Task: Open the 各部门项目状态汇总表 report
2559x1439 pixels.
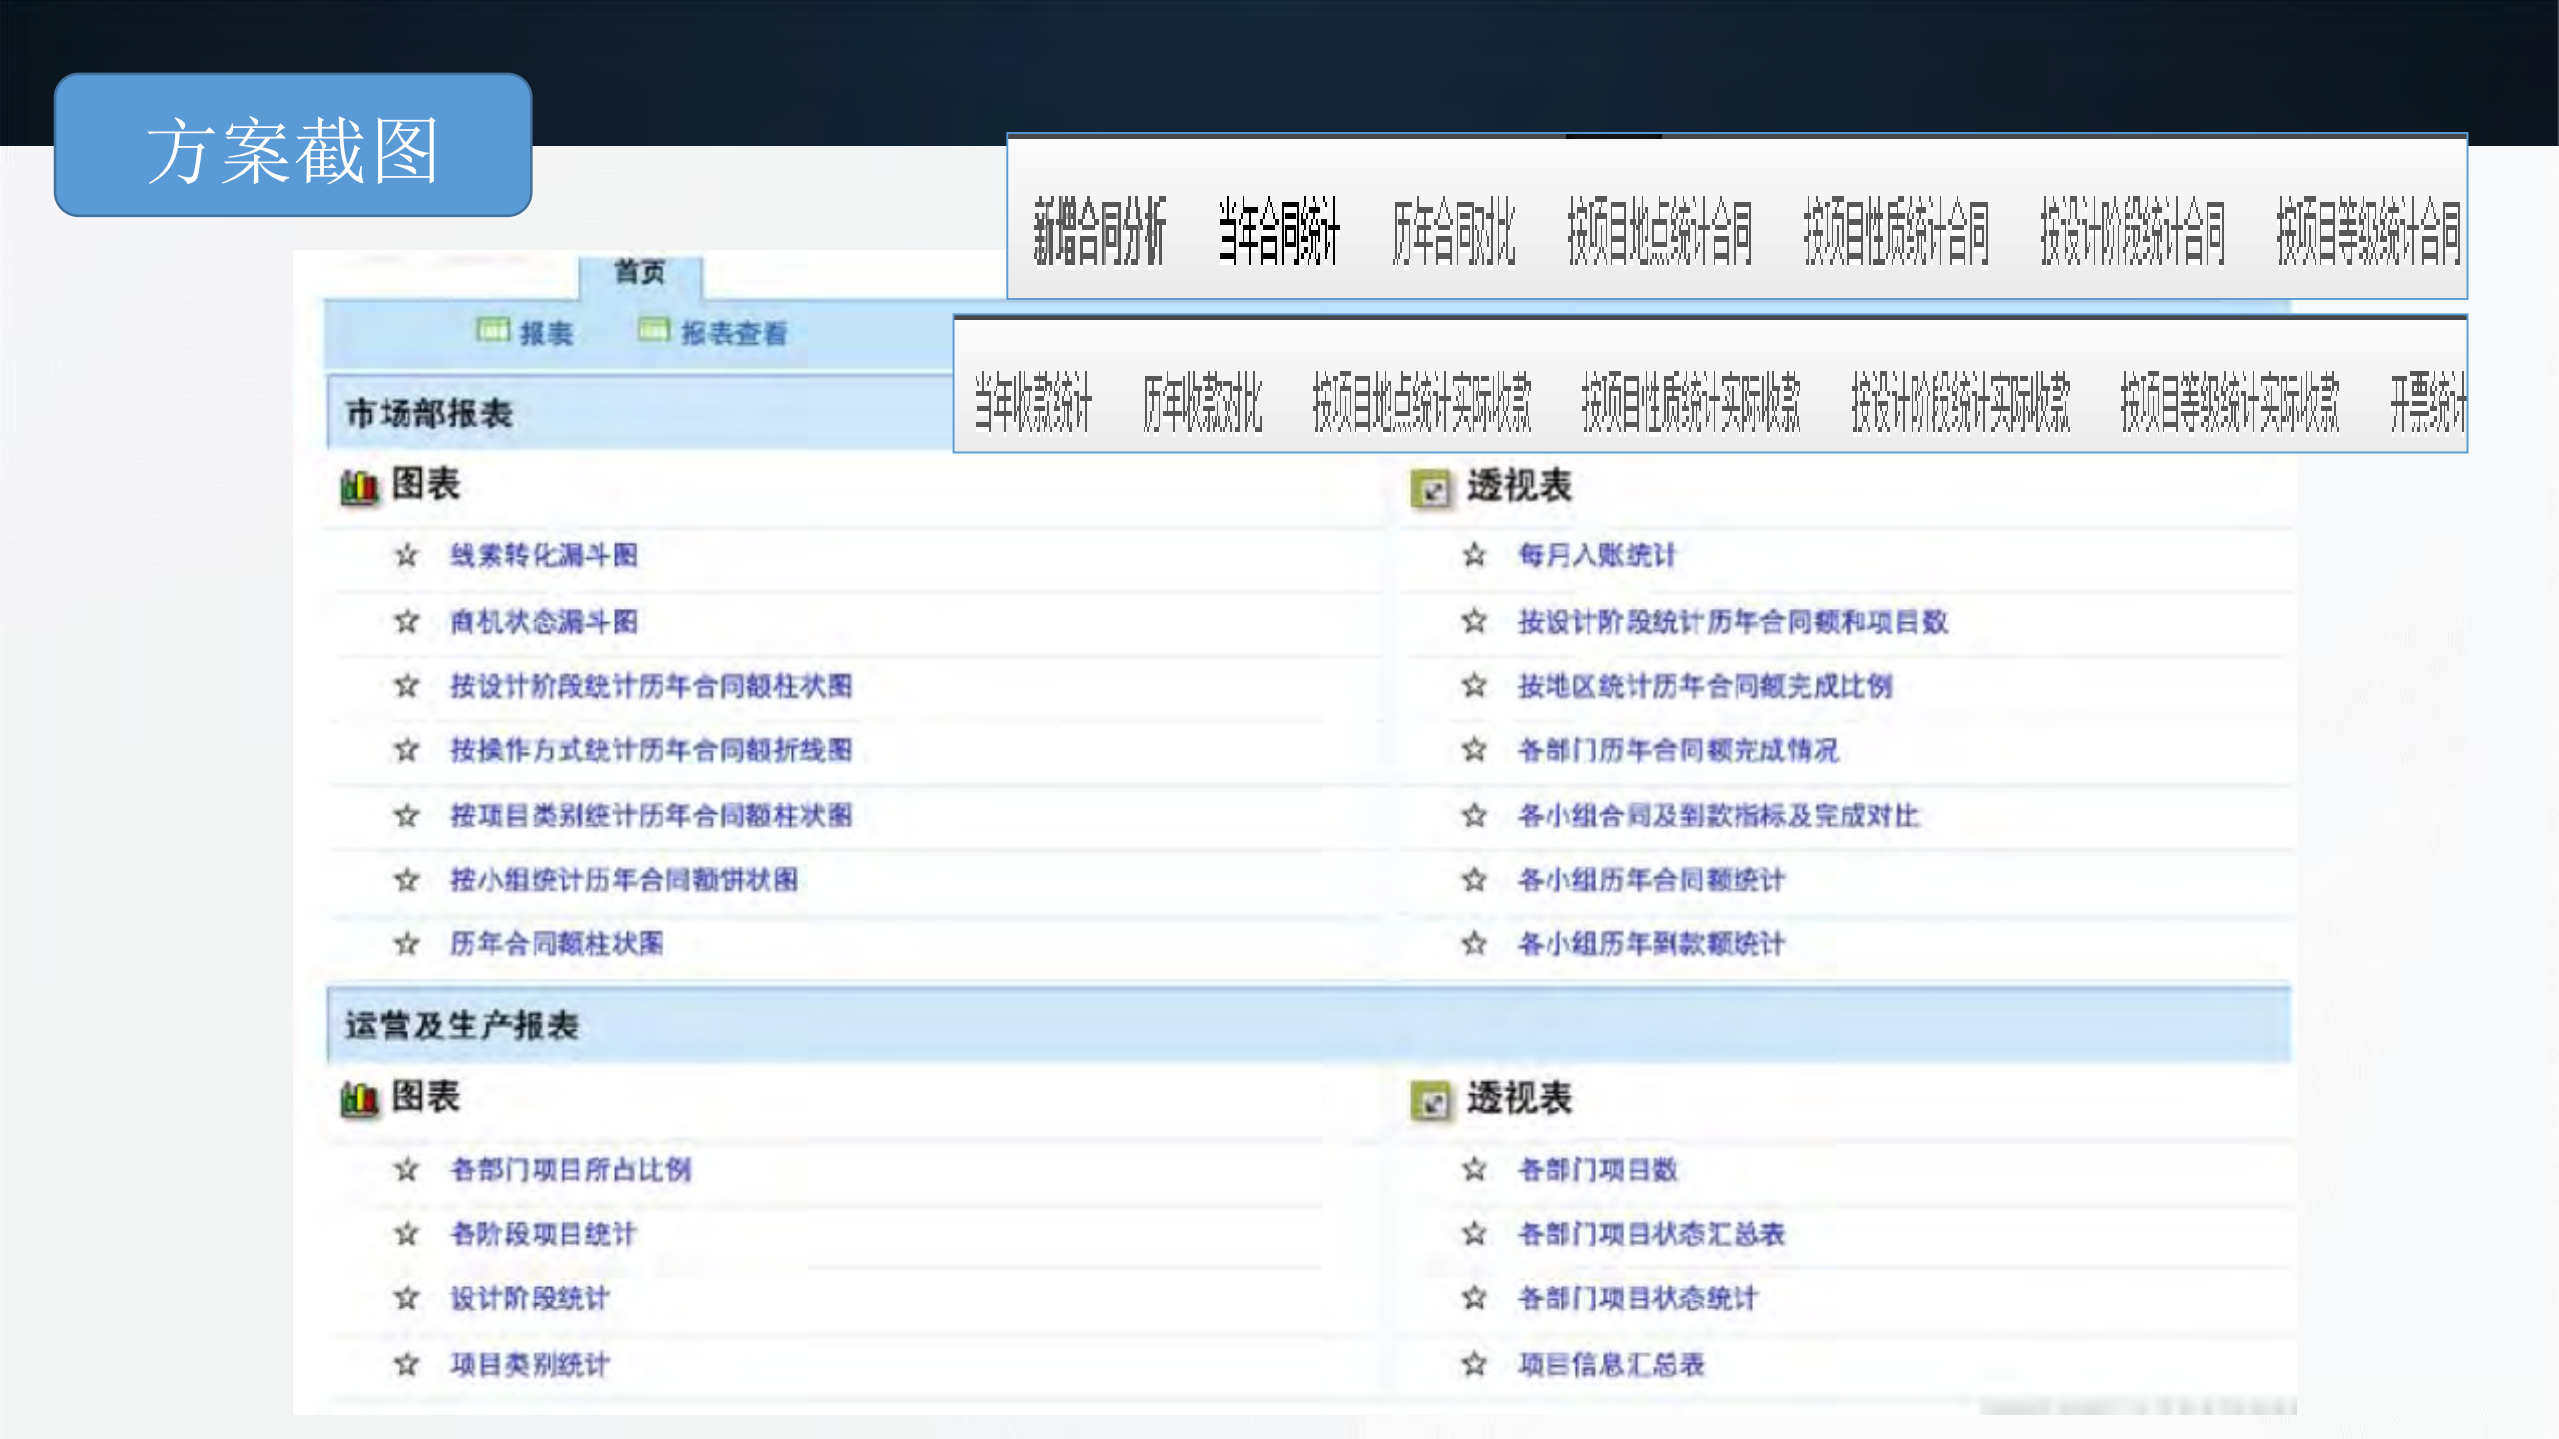Action: [x=1653, y=1233]
